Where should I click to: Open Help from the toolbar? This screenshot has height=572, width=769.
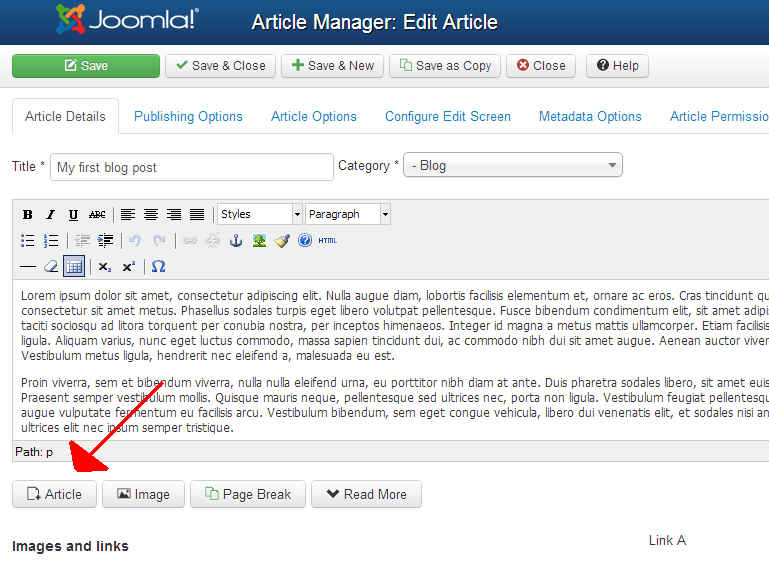(x=617, y=66)
